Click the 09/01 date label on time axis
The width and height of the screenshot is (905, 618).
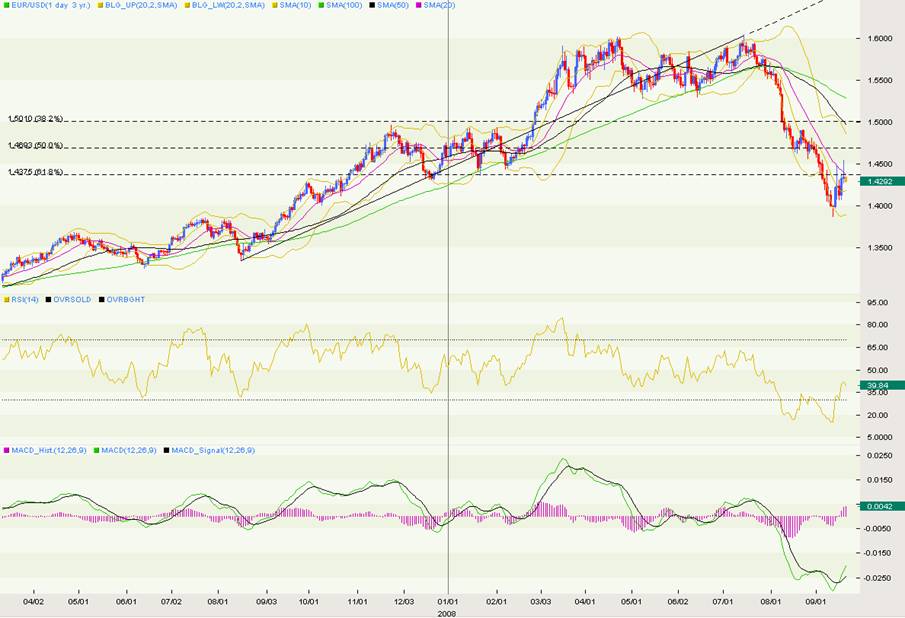817,603
